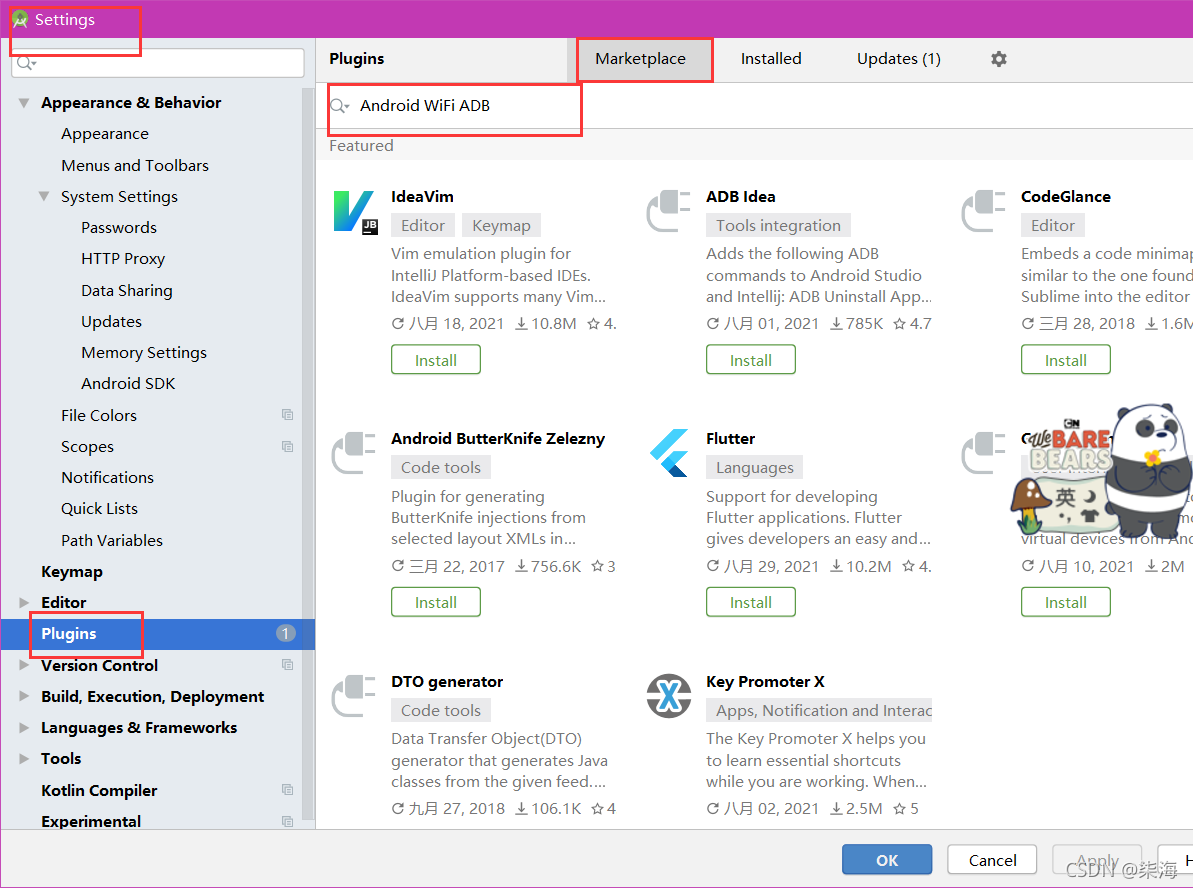
Task: Click the CodeGlance plug icon
Action: point(984,212)
